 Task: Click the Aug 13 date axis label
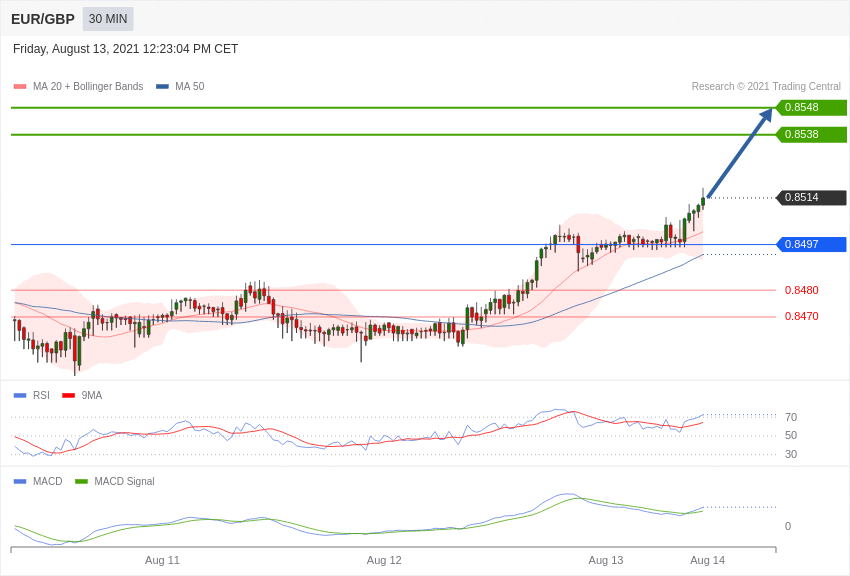606,560
